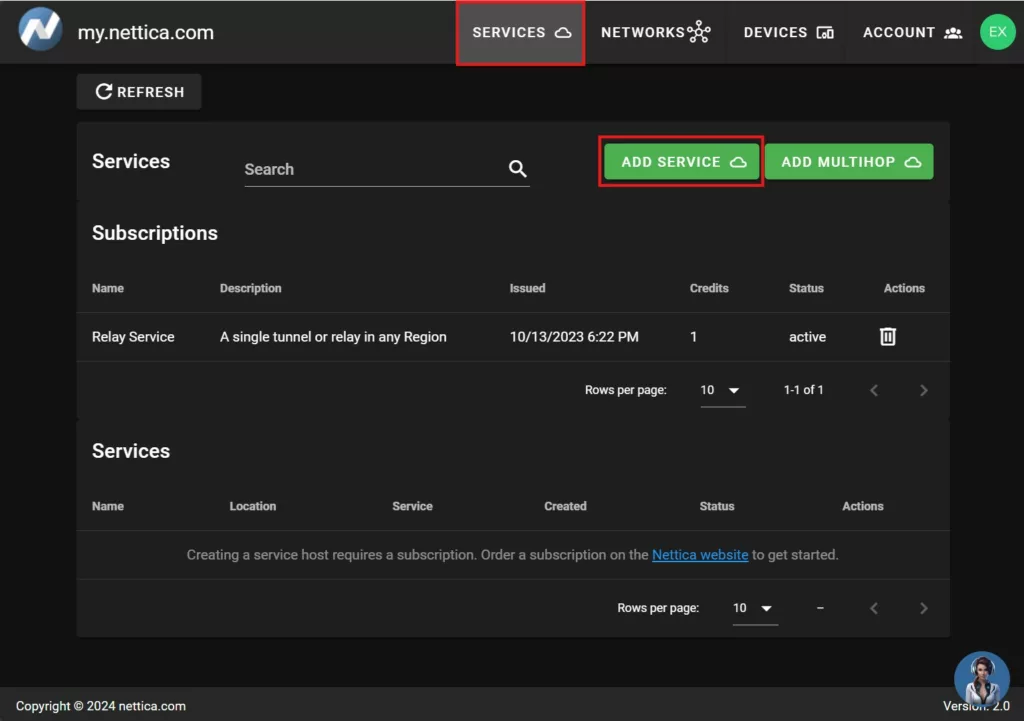The width and height of the screenshot is (1024, 721).
Task: Go to next page in Services table
Action: 923,608
